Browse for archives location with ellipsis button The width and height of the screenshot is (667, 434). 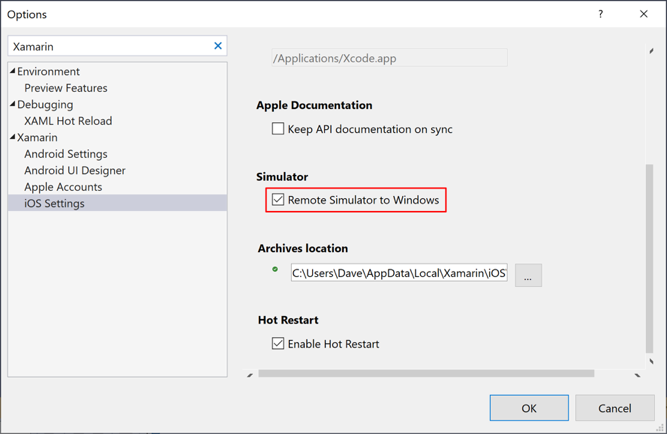coord(528,275)
